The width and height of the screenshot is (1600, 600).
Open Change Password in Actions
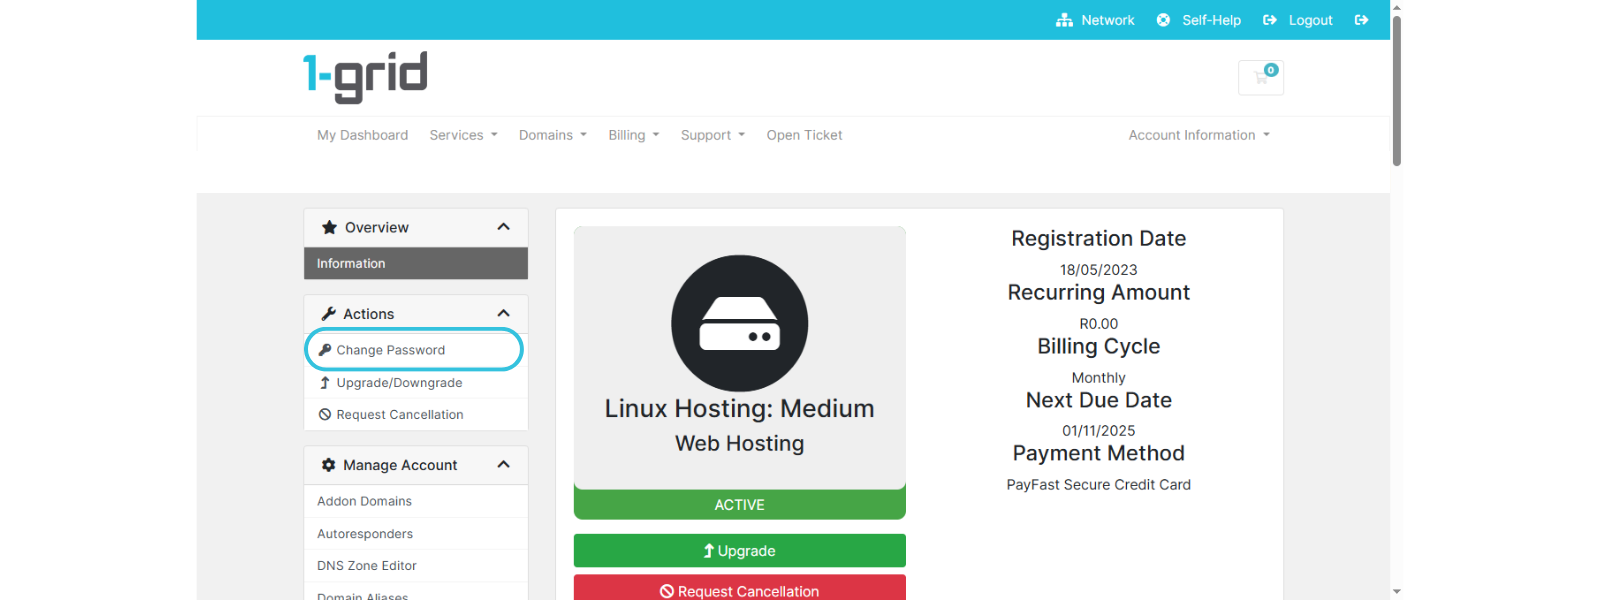point(391,350)
